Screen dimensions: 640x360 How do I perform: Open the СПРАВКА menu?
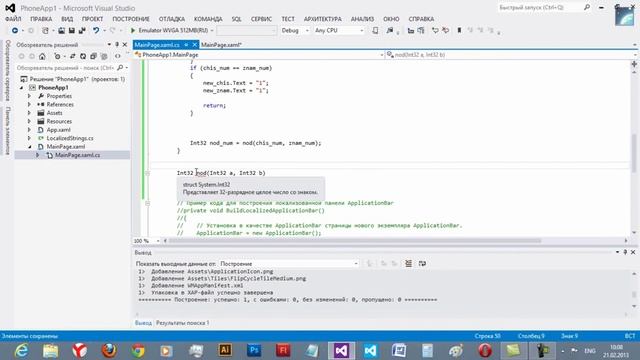pyautogui.click(x=421, y=19)
